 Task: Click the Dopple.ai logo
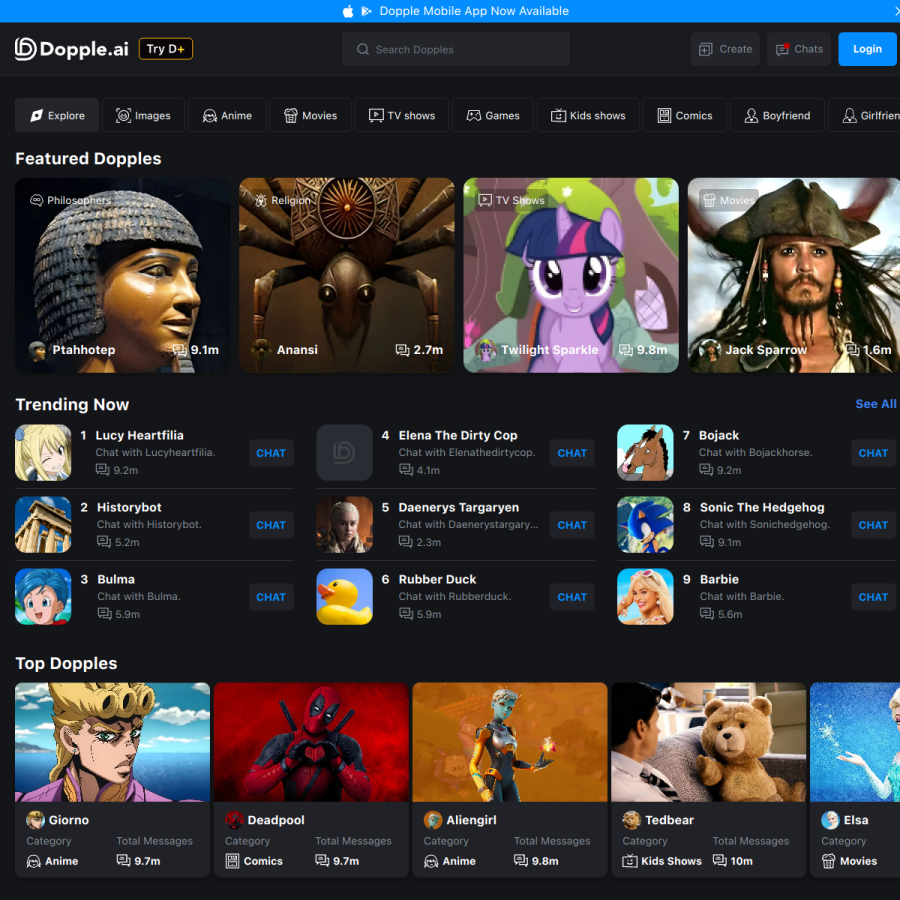[71, 49]
